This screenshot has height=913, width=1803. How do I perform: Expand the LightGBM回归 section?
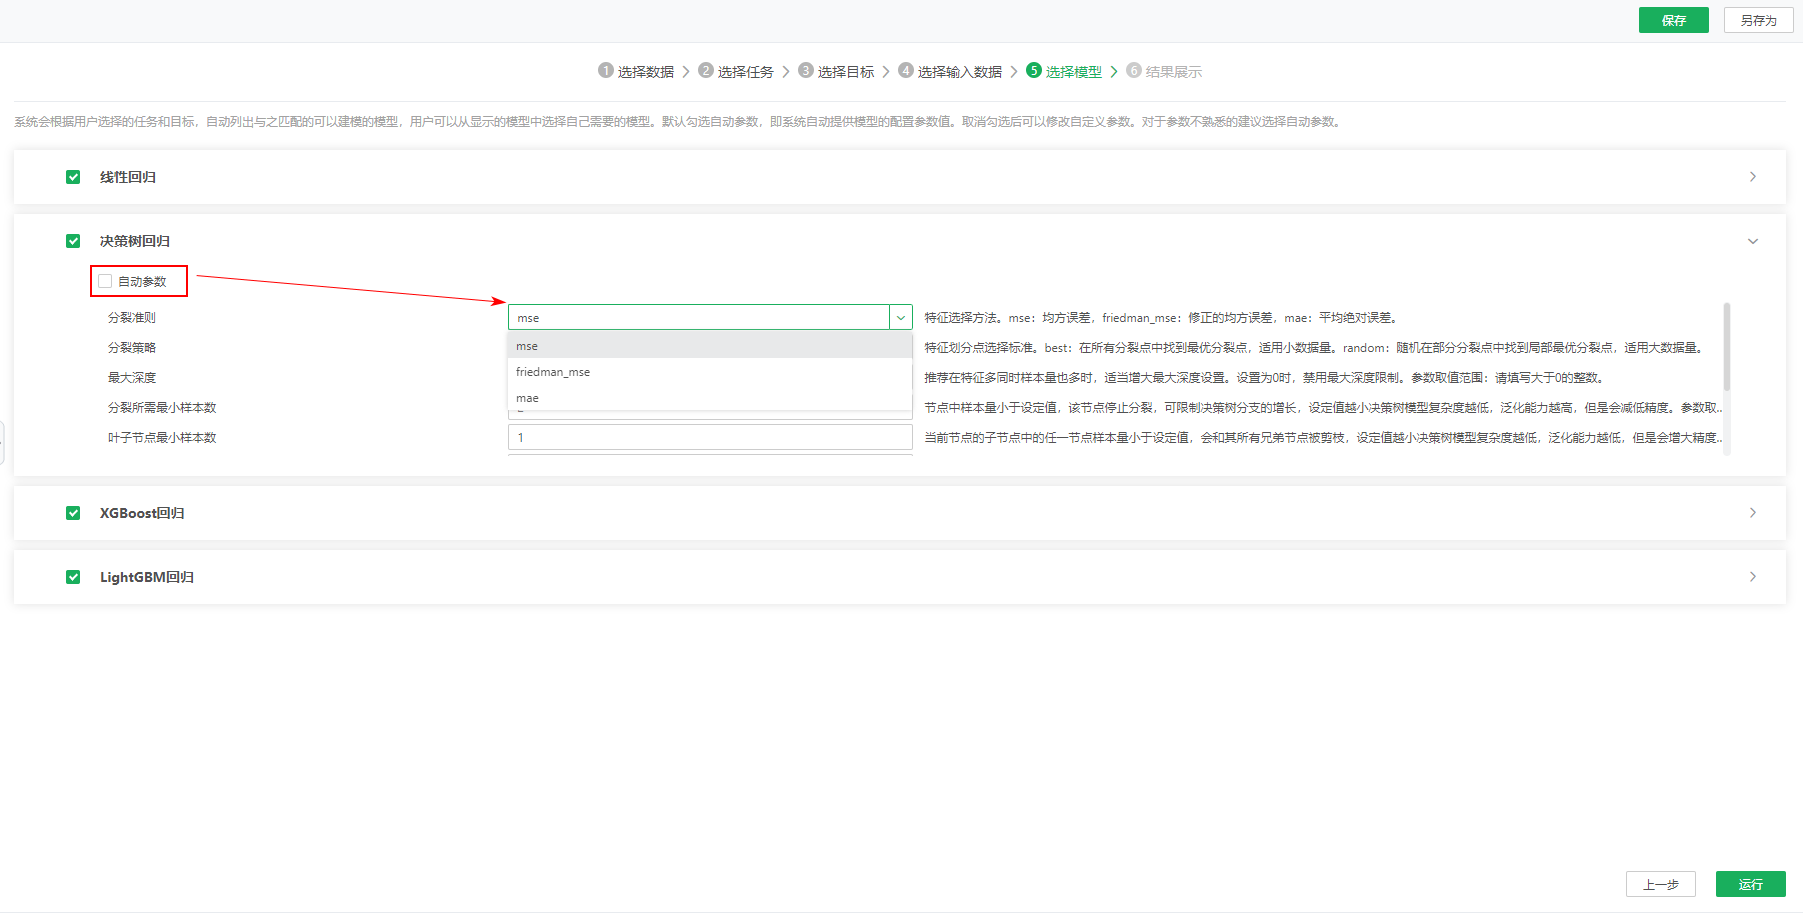(x=1753, y=576)
